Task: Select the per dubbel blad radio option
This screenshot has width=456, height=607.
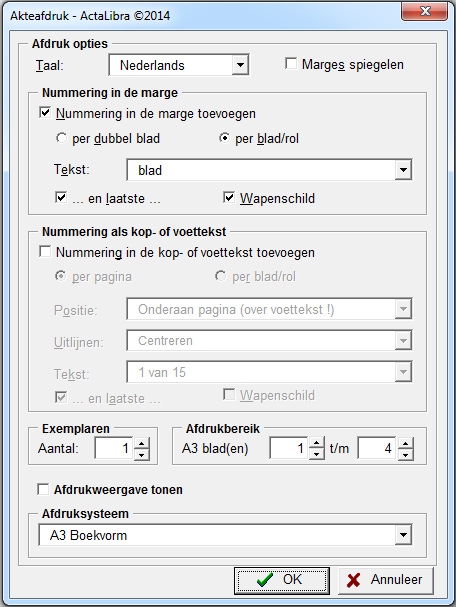Action: (x=61, y=138)
